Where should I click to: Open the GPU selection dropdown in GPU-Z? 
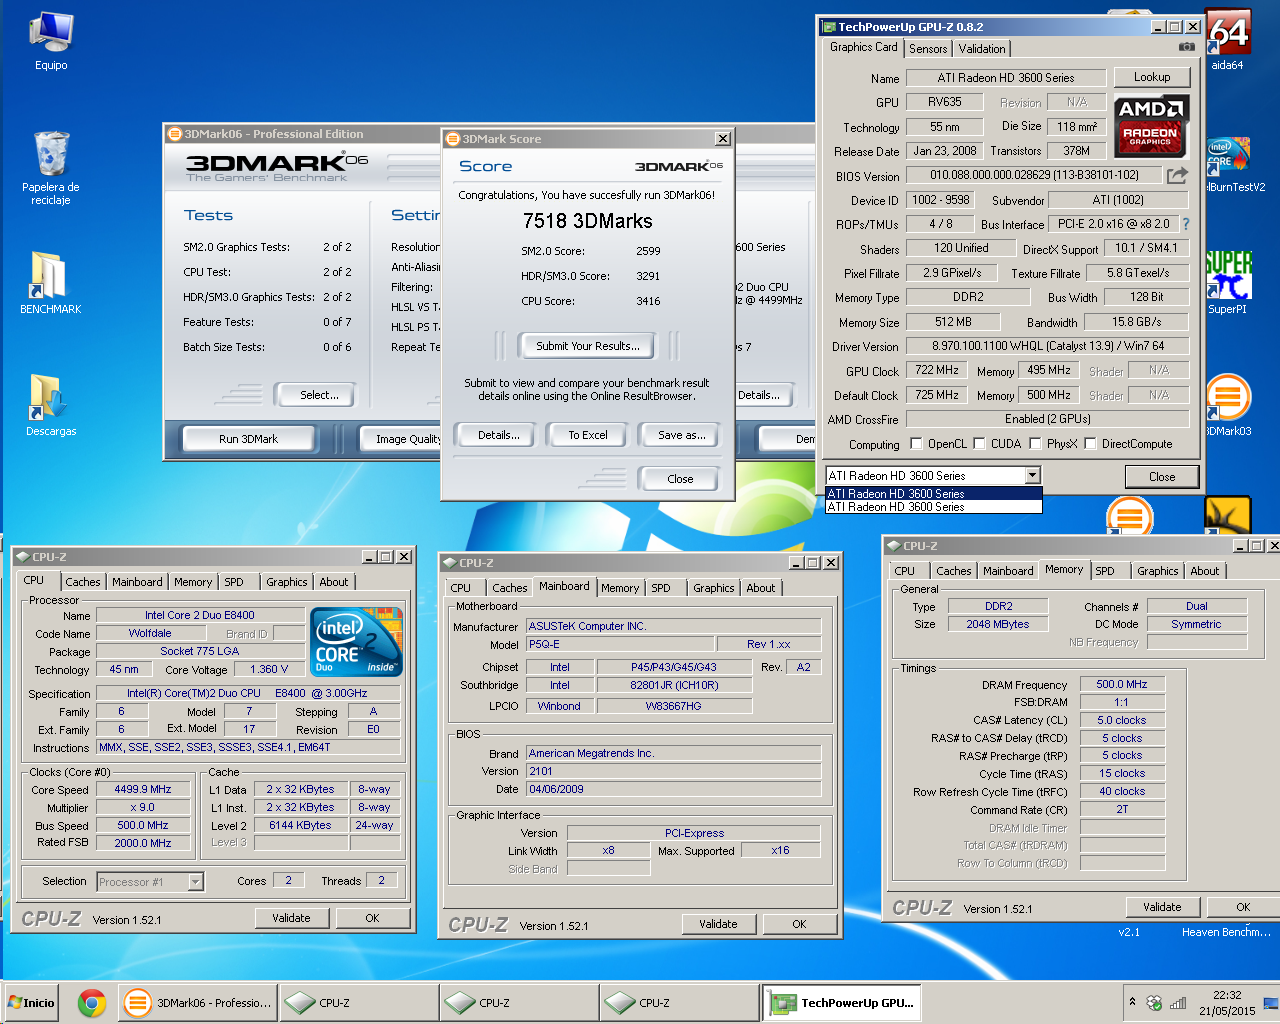(1032, 476)
